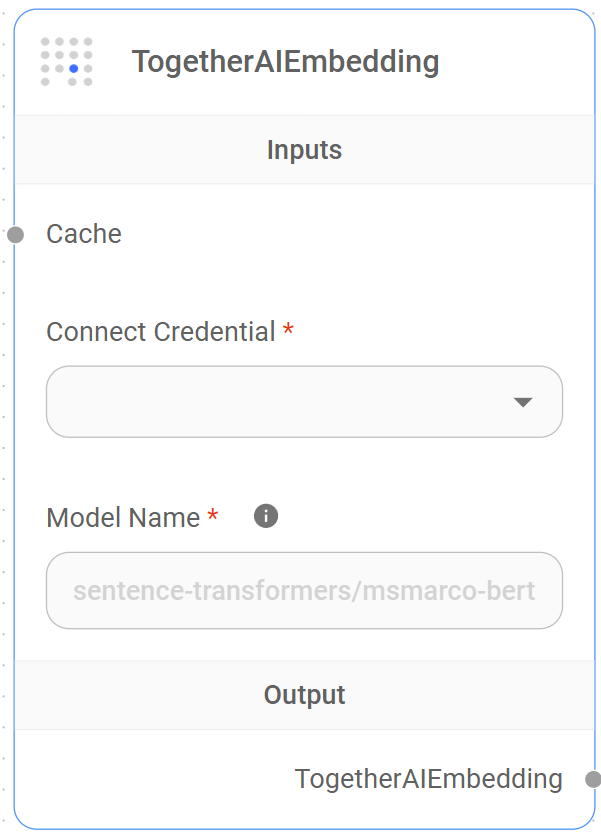The height and width of the screenshot is (838, 601).
Task: Select the Inputs section header
Action: click(x=304, y=149)
